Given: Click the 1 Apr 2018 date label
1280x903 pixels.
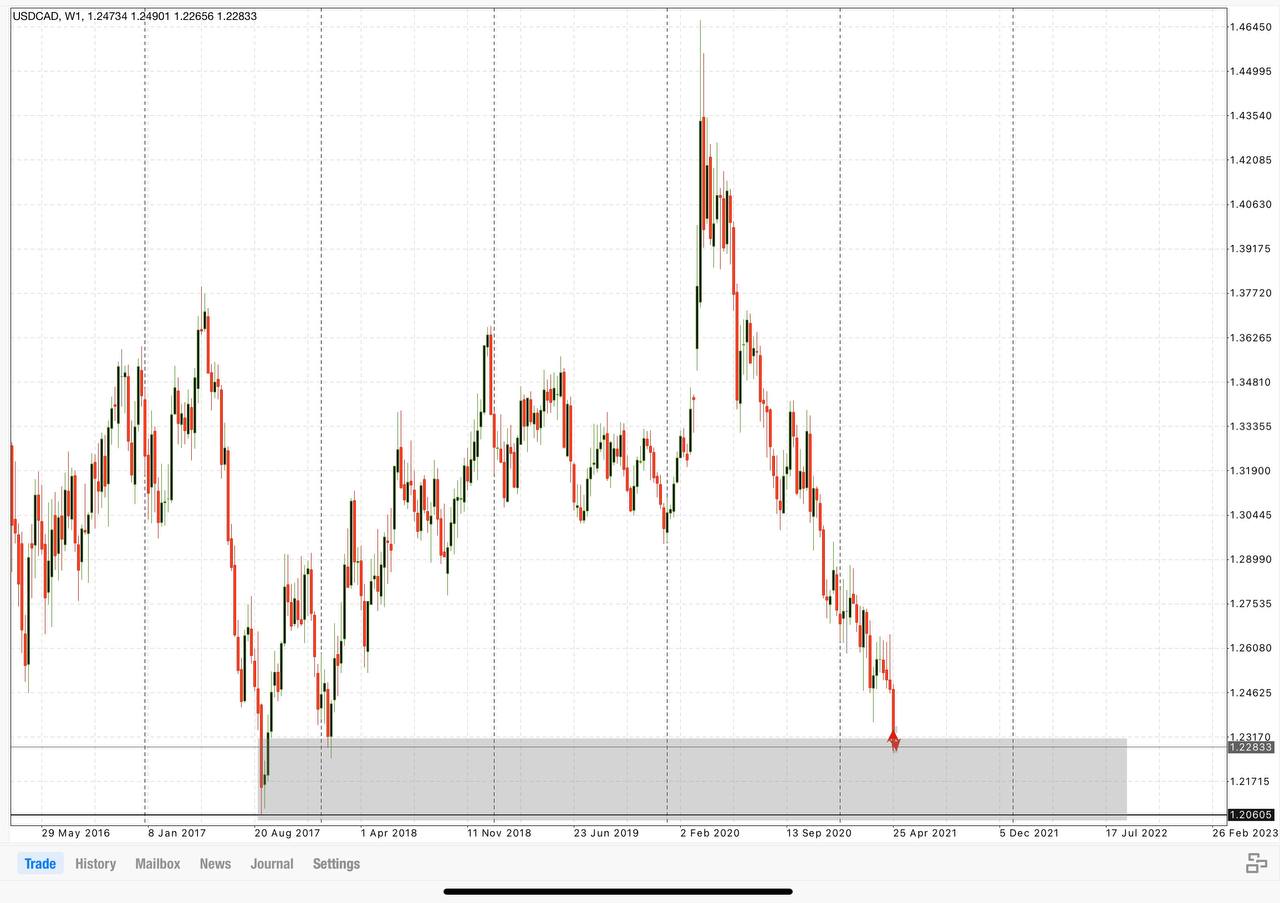Looking at the screenshot, I should point(389,832).
